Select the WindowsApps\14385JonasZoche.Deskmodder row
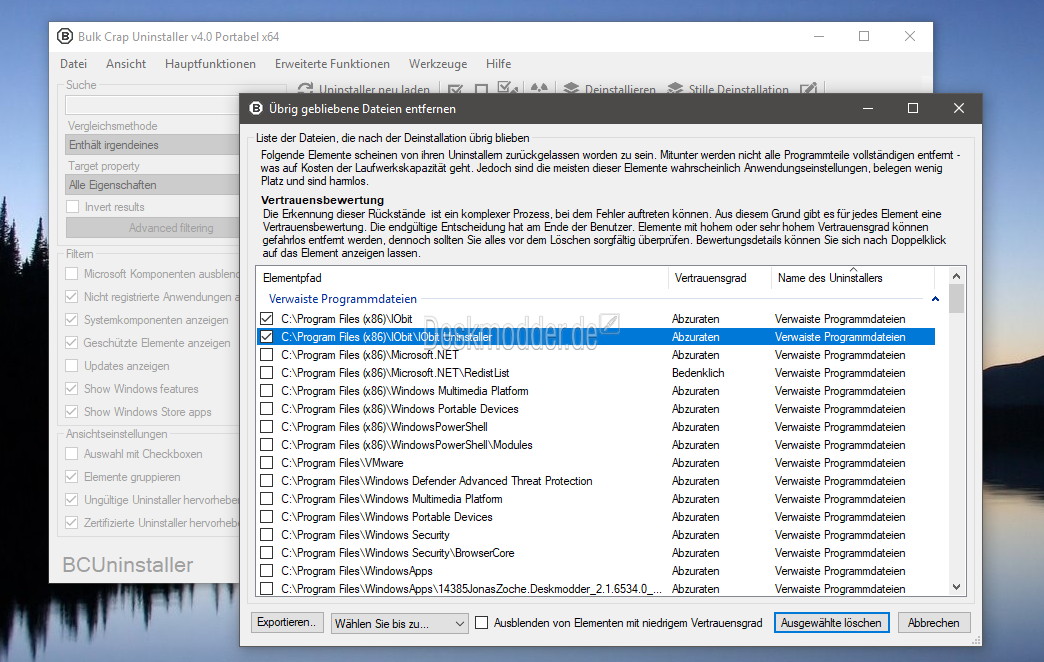This screenshot has height=662, width=1044. [596, 588]
